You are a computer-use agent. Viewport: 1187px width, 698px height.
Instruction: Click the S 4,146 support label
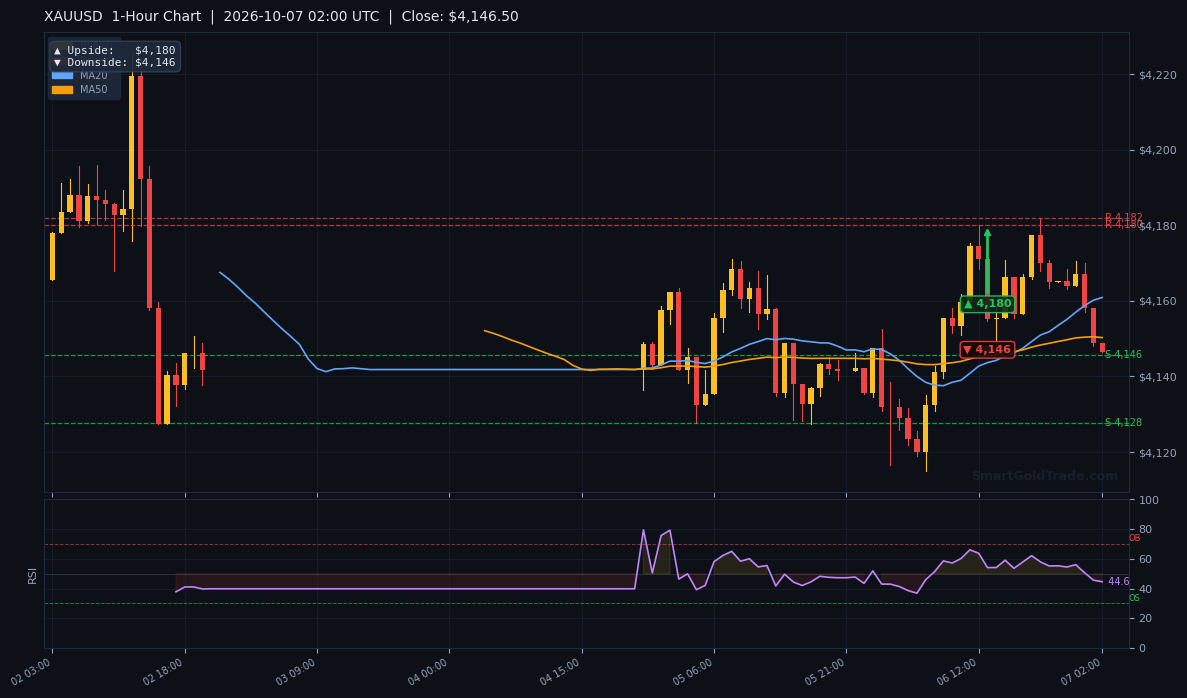click(x=1123, y=354)
